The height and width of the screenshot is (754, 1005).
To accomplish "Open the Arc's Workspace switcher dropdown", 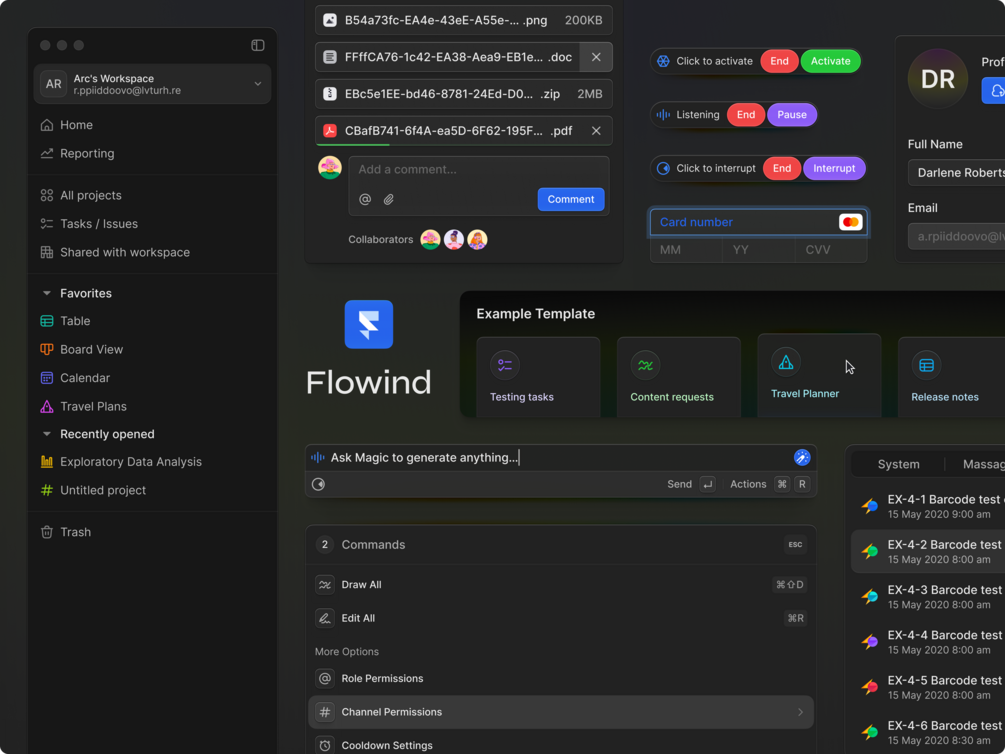I will (x=153, y=84).
